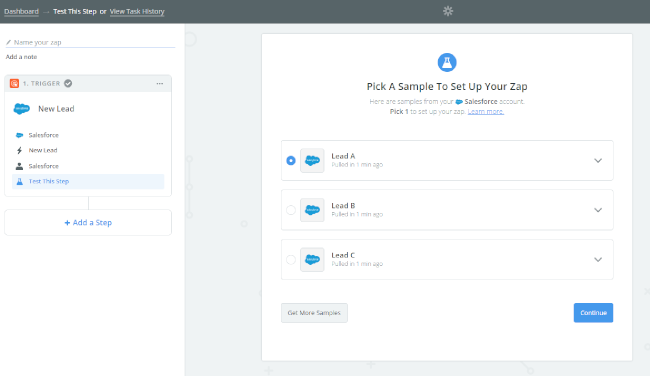Click Add a note link
This screenshot has height=376, width=650.
(21, 57)
